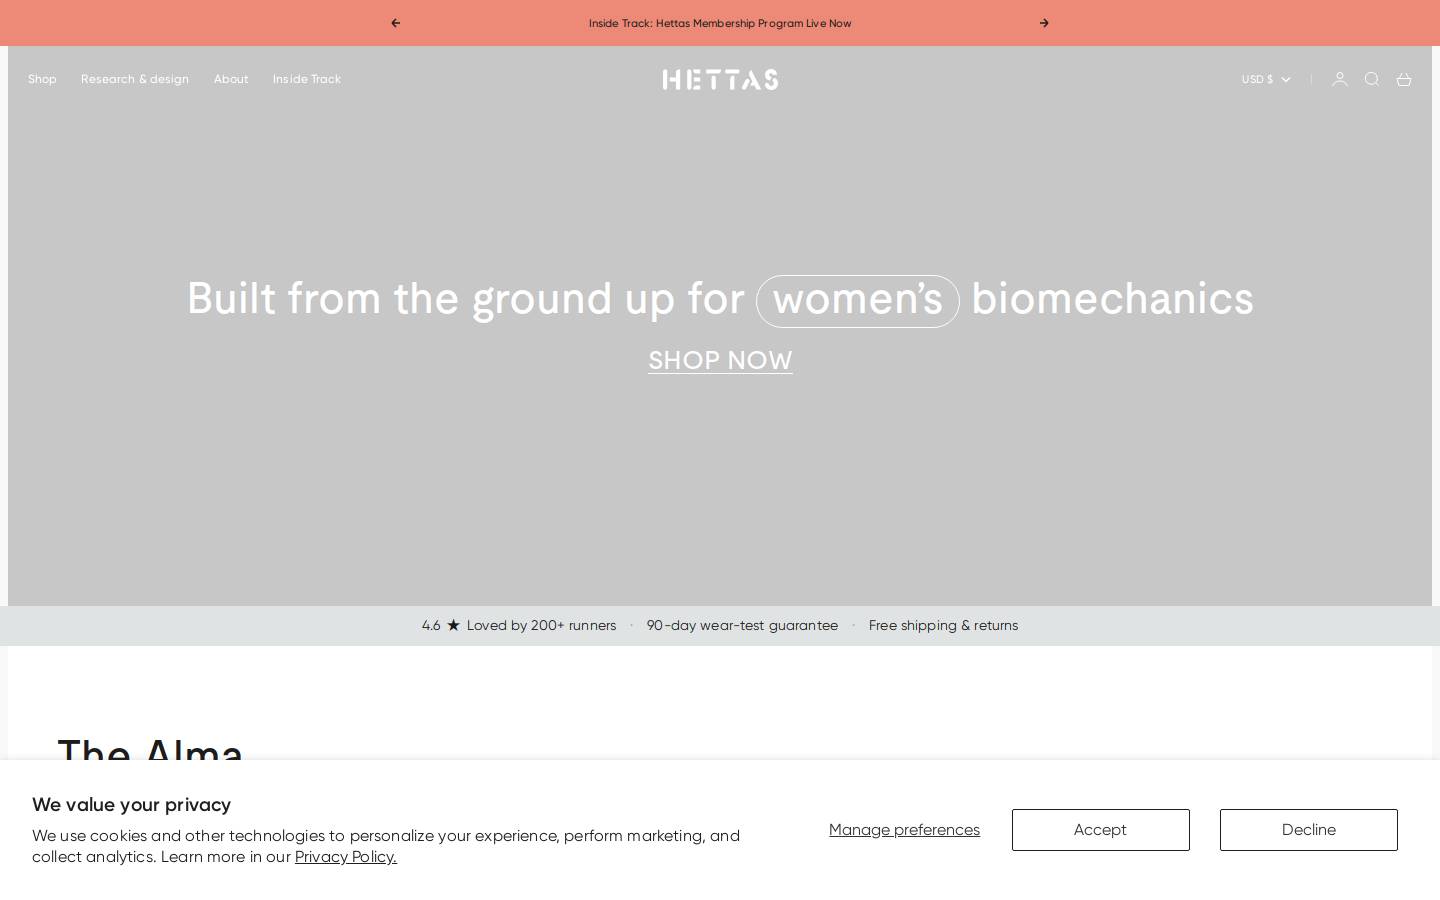Select the "women's" highlighted word in the headline

tap(858, 300)
